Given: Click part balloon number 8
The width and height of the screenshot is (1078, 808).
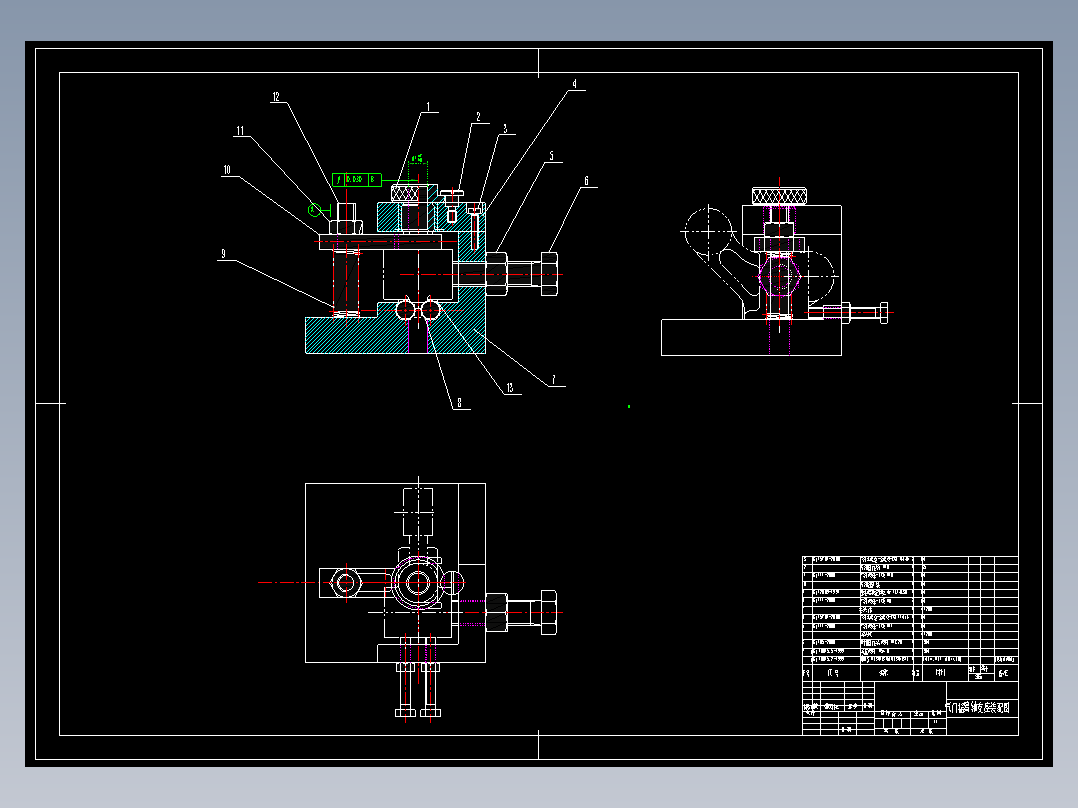Looking at the screenshot, I should click(x=459, y=403).
